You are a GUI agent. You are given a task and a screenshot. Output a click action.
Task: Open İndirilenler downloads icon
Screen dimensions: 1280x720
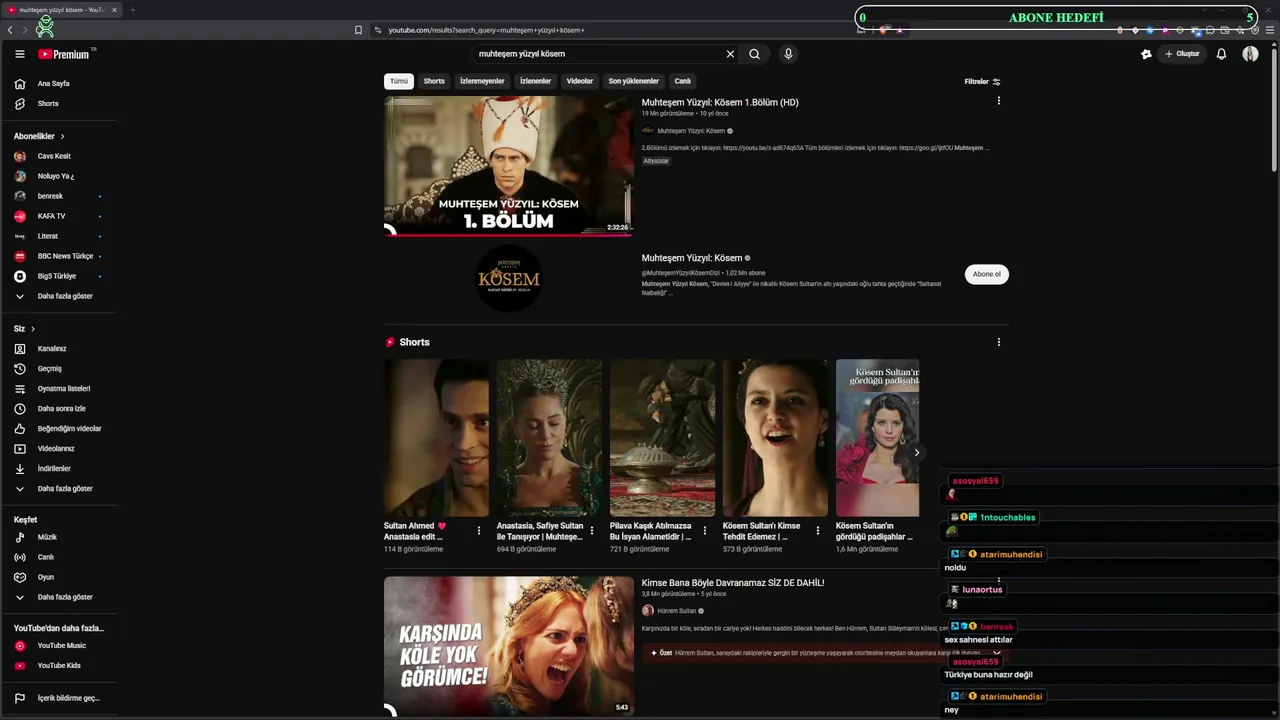coord(20,469)
